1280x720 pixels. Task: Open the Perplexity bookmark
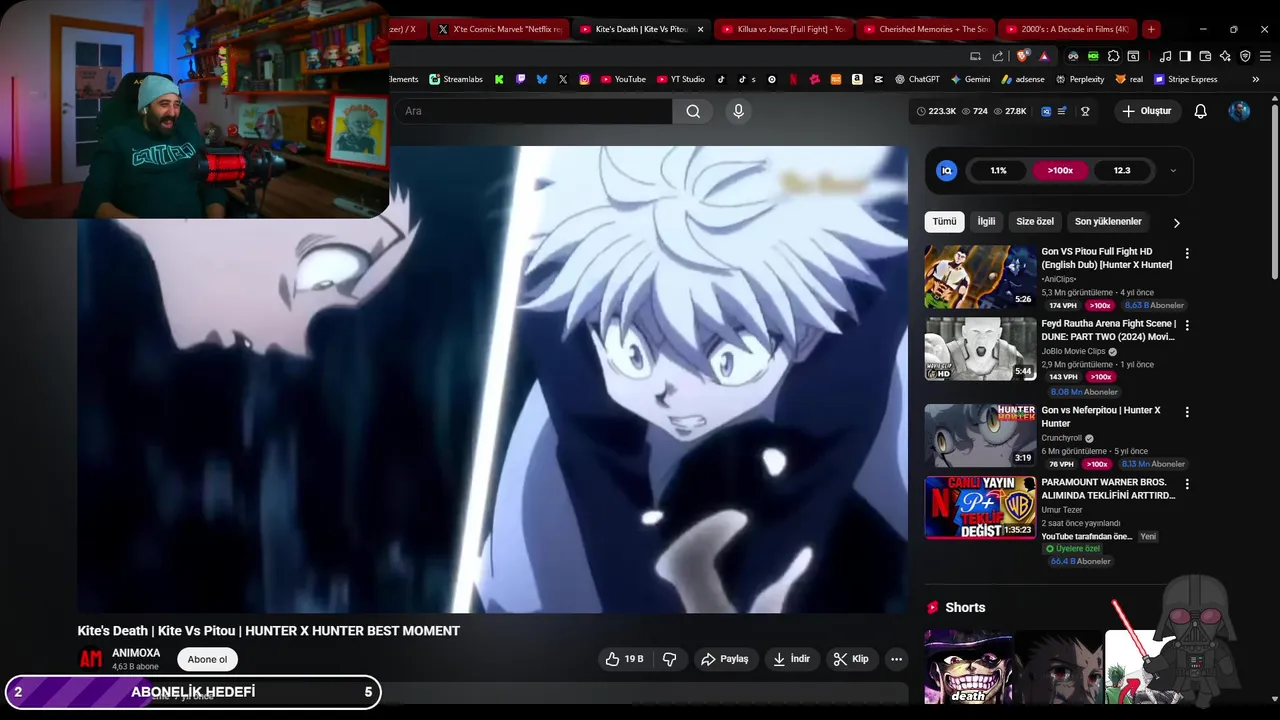(x=1079, y=79)
